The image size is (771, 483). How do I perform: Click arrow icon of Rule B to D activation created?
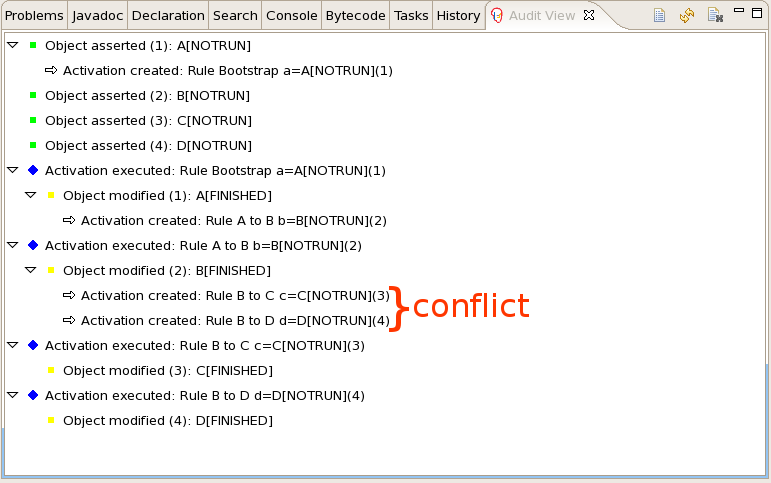69,320
